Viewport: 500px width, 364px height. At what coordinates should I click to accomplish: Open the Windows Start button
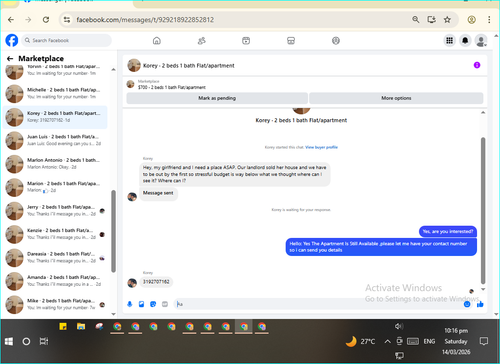point(9,341)
